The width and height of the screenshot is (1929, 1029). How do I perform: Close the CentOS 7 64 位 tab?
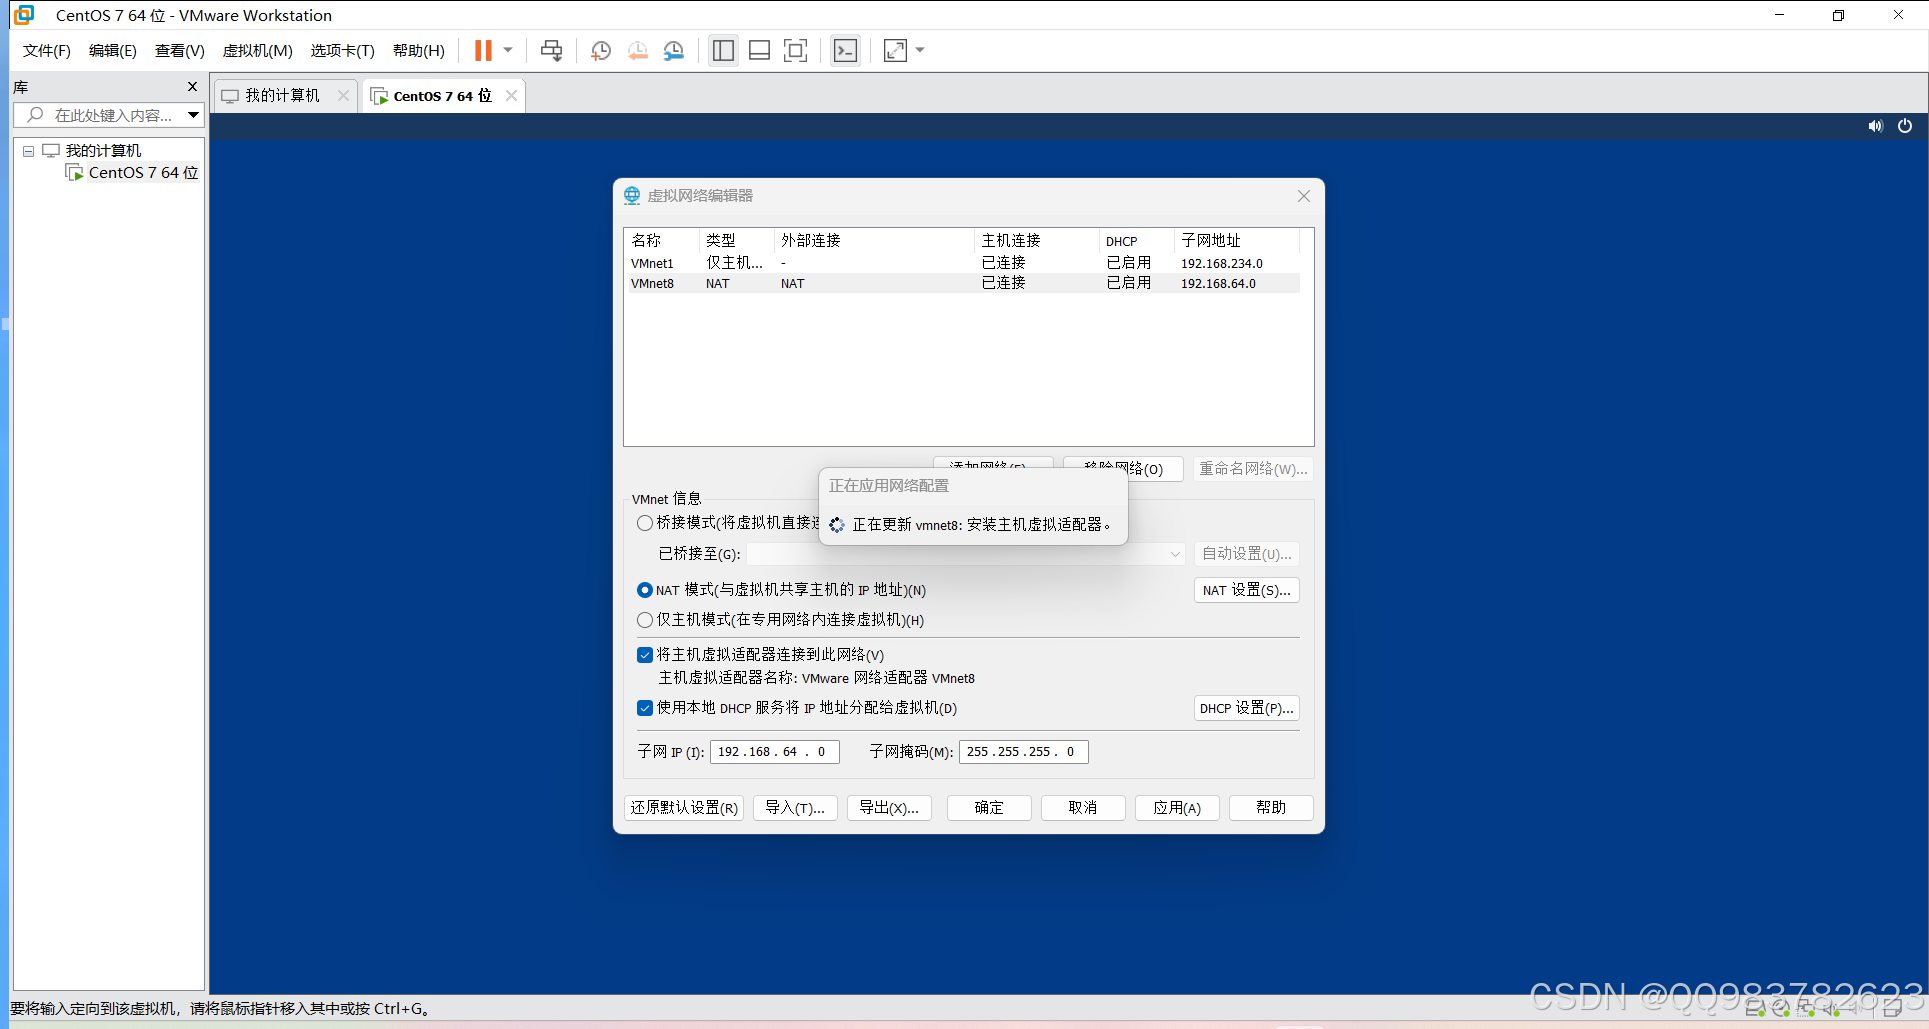tap(511, 96)
